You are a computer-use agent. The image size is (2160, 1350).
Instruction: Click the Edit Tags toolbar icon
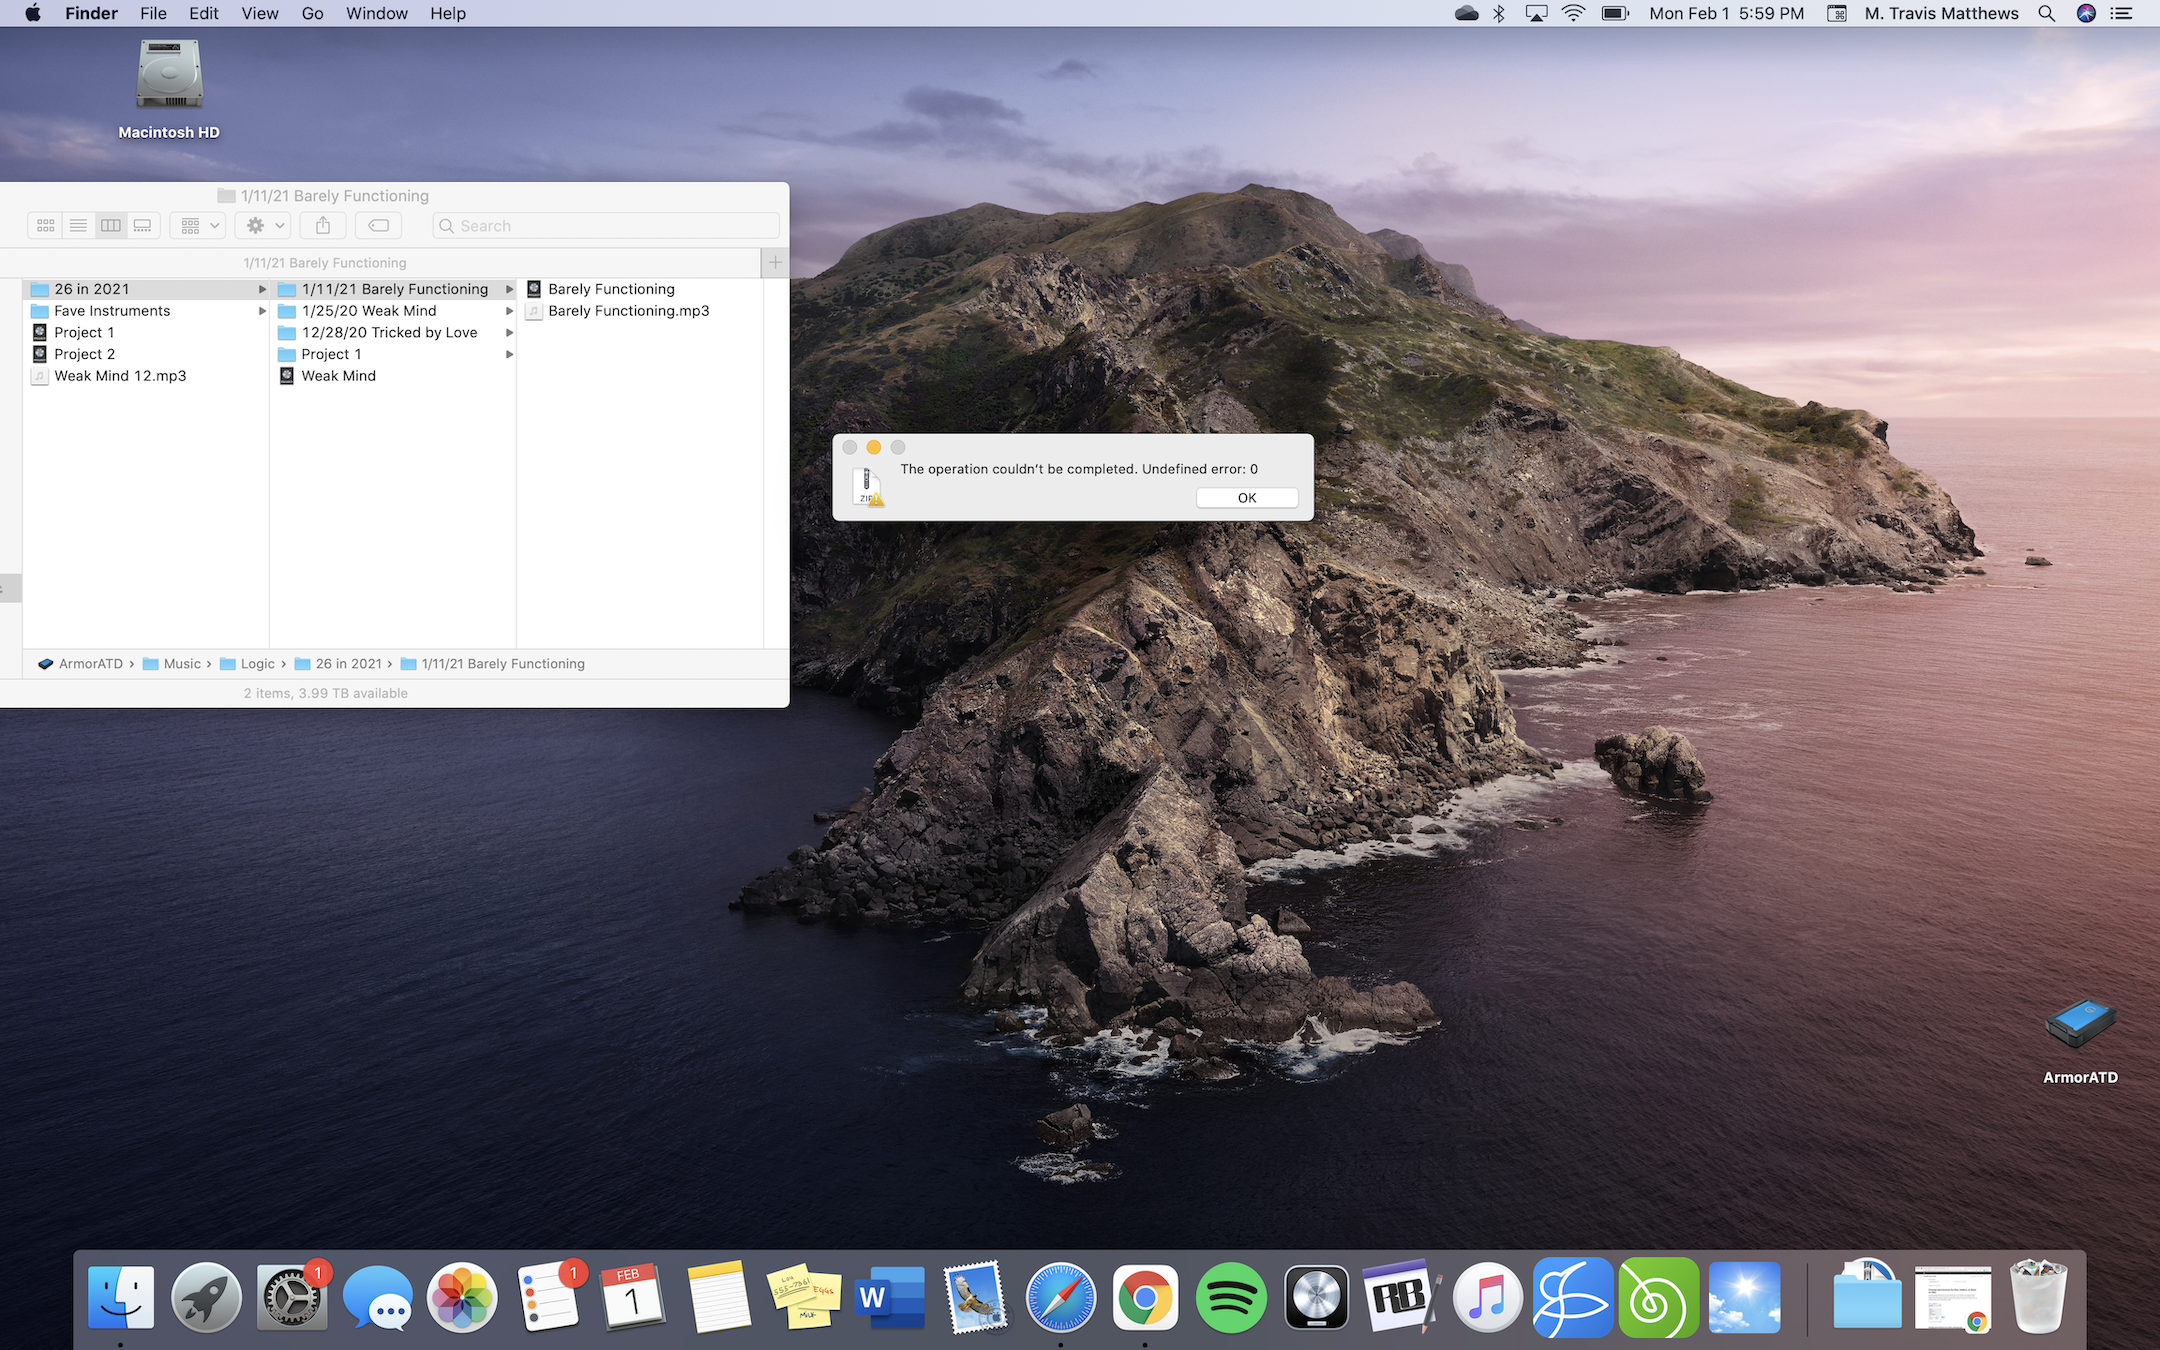coord(379,226)
